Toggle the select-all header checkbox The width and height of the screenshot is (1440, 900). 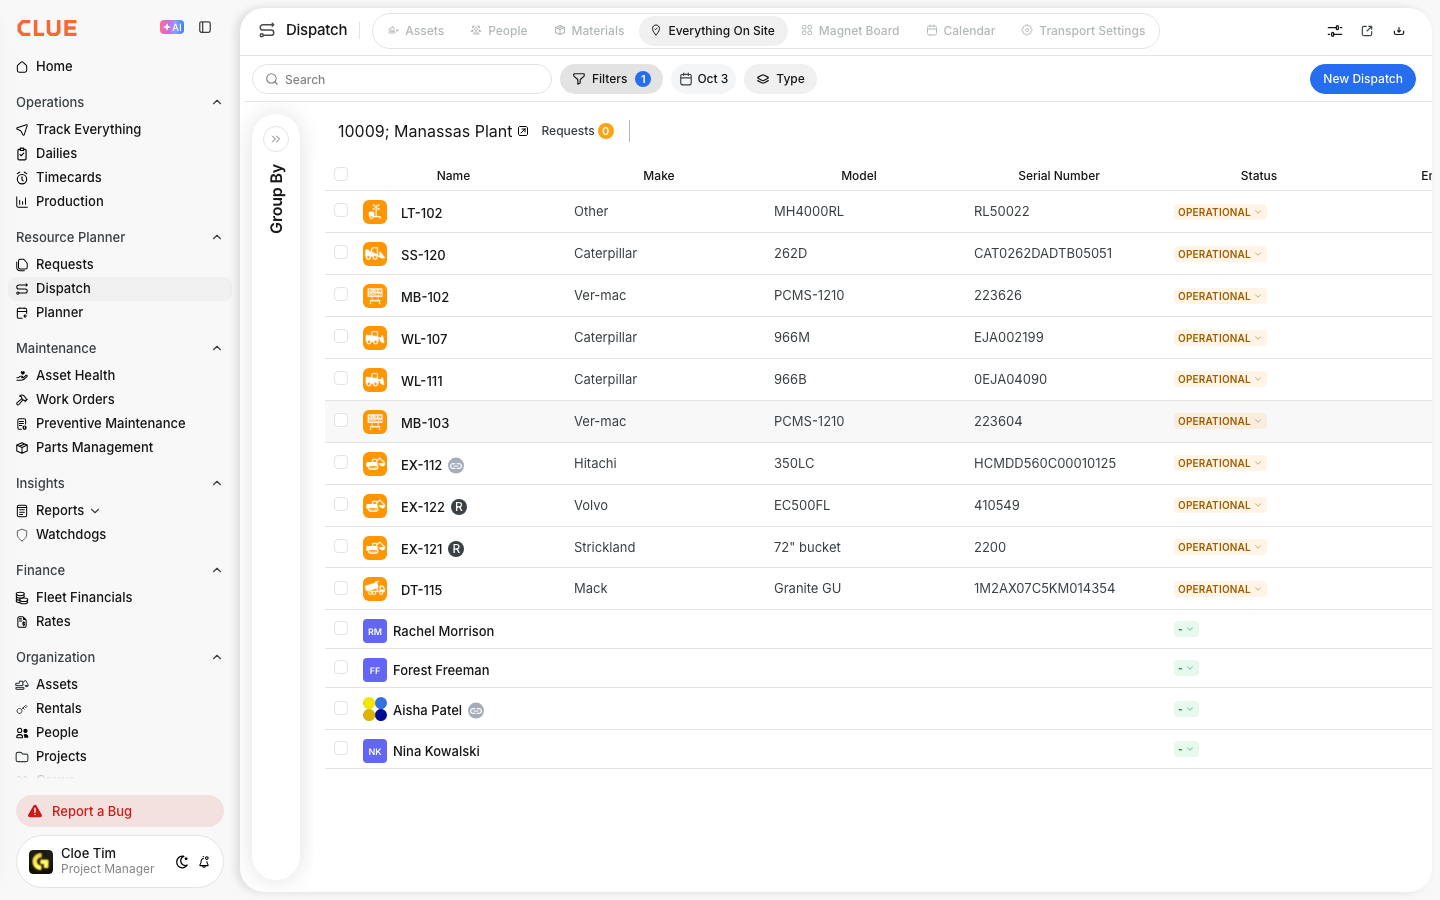pyautogui.click(x=341, y=174)
